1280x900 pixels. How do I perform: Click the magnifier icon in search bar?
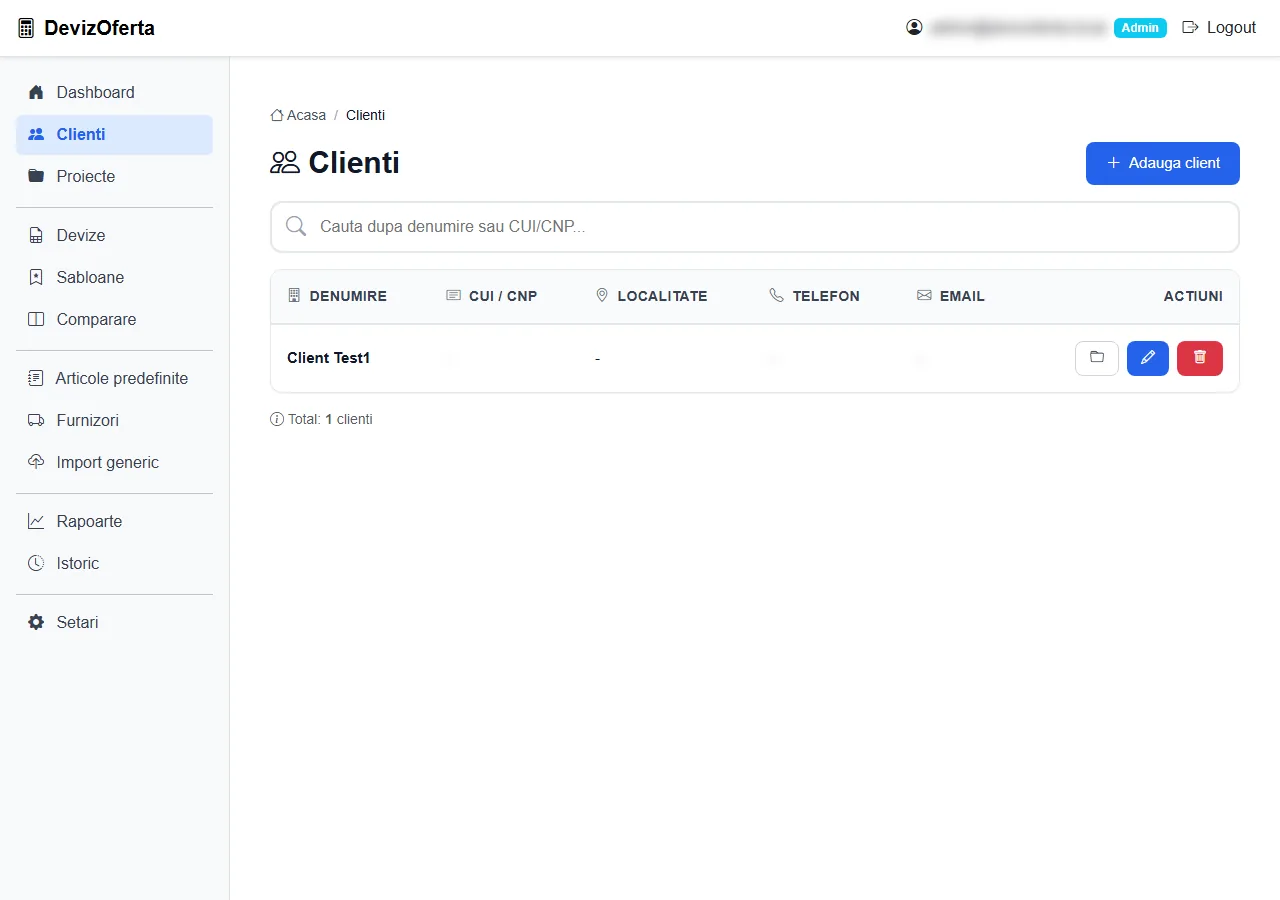point(296,227)
